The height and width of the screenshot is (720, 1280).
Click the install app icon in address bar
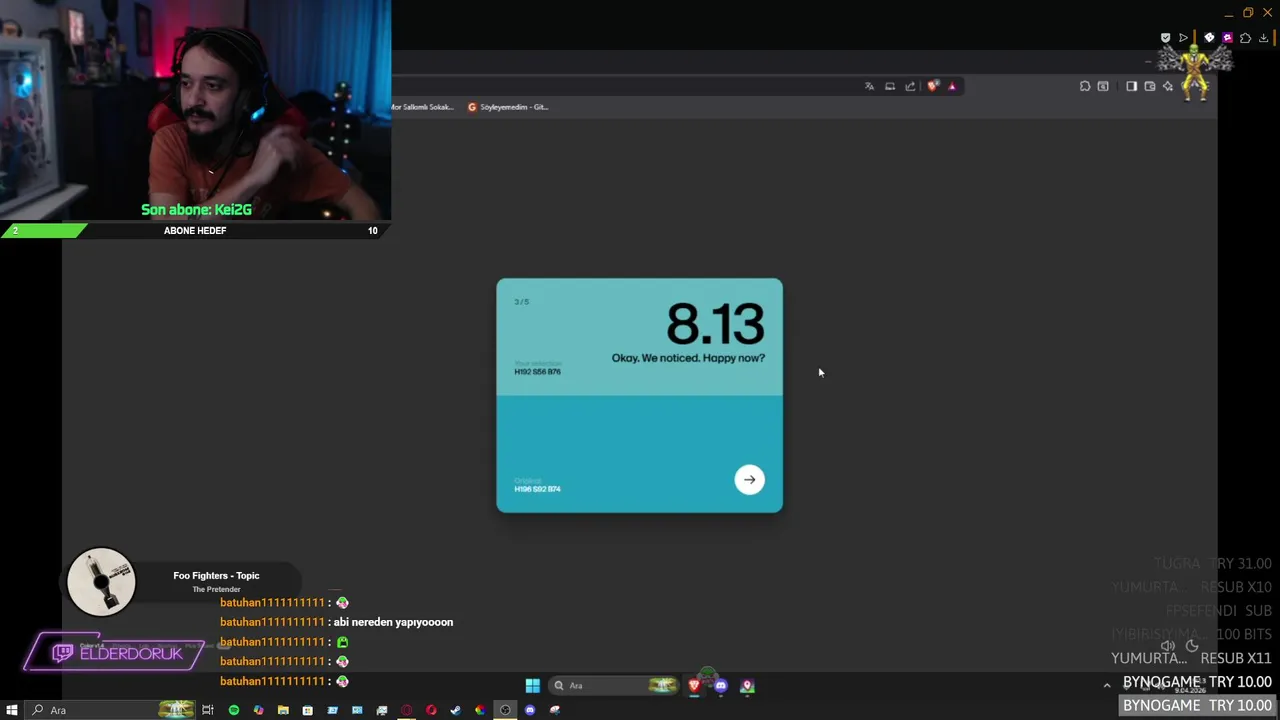890,87
